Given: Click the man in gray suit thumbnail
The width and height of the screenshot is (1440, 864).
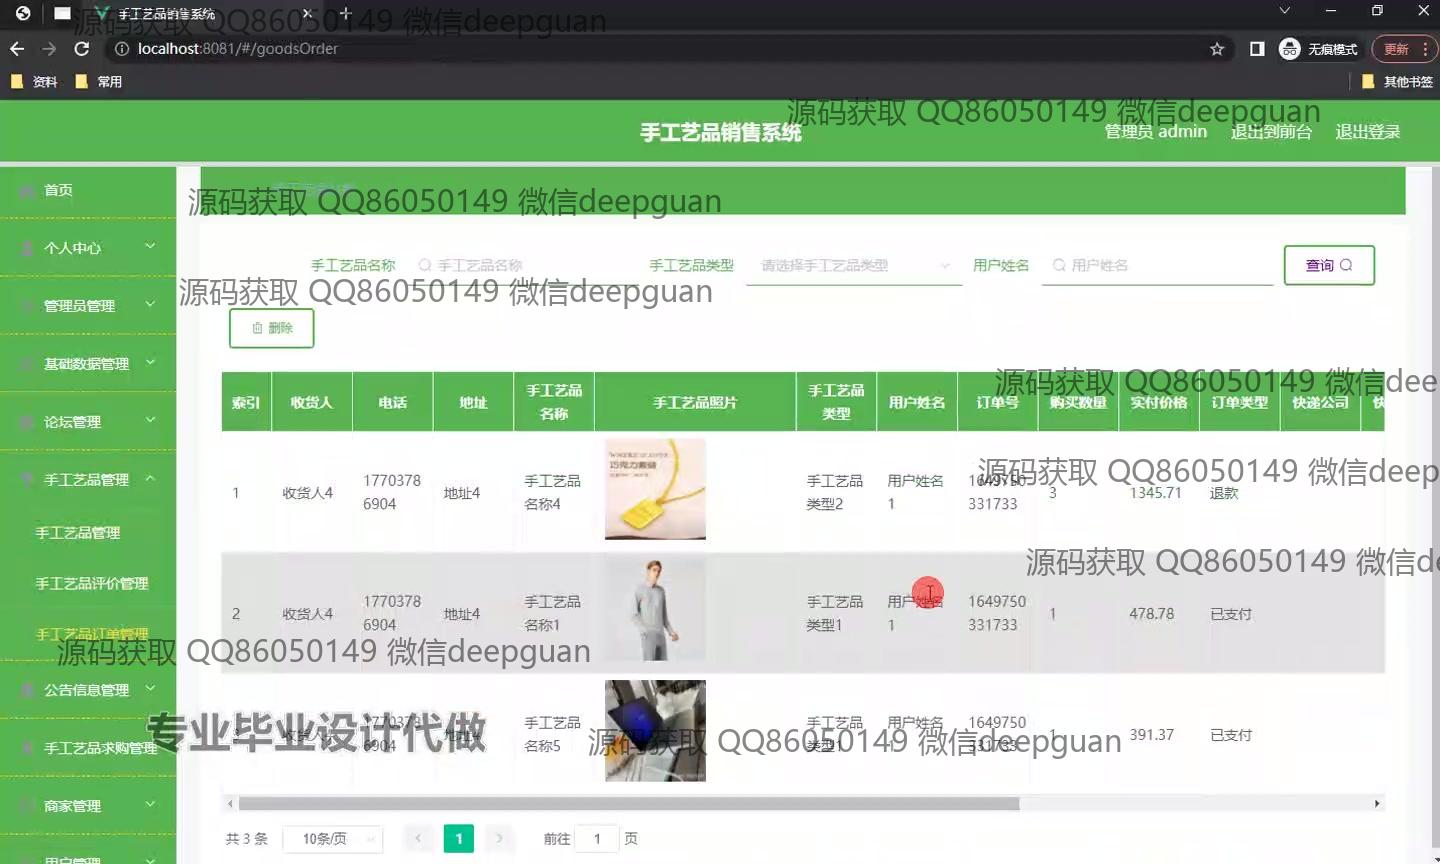Looking at the screenshot, I should coord(655,610).
